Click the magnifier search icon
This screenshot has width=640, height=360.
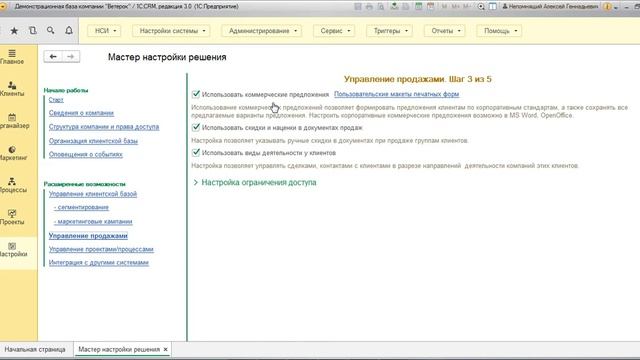tap(51, 31)
